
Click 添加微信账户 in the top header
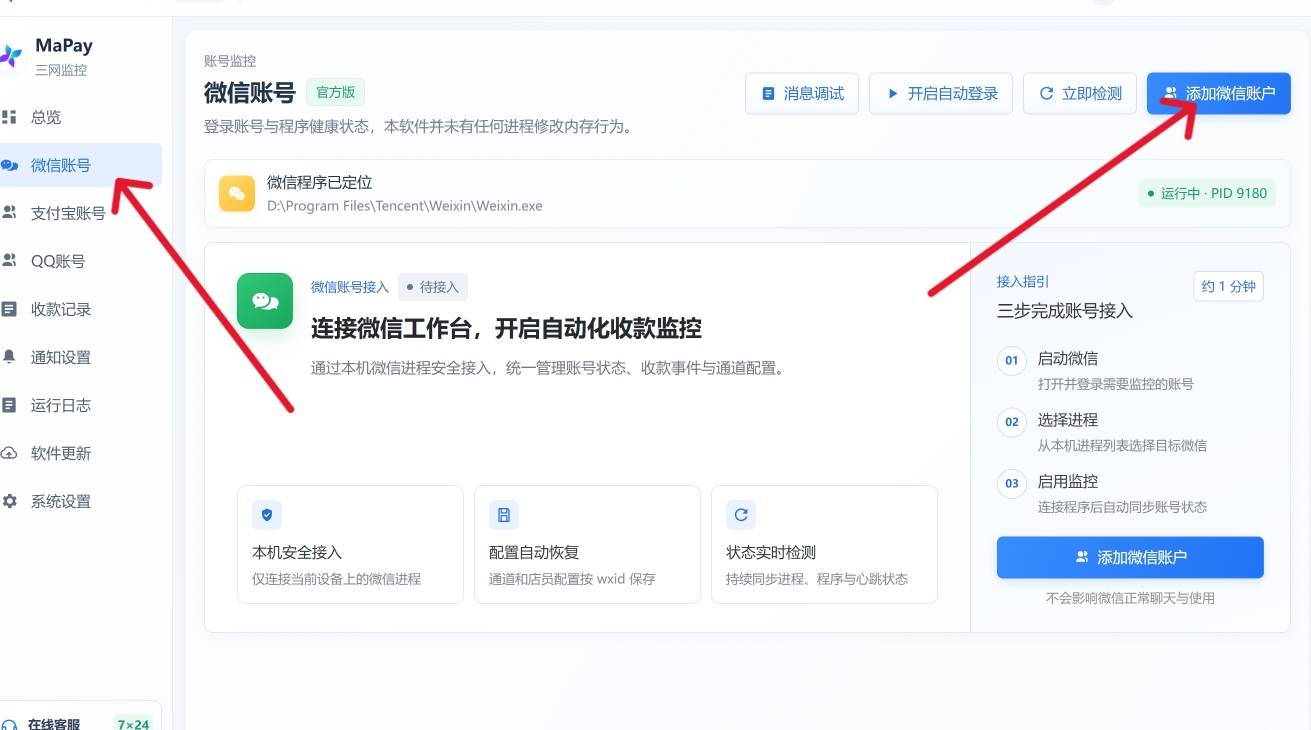click(x=1219, y=94)
